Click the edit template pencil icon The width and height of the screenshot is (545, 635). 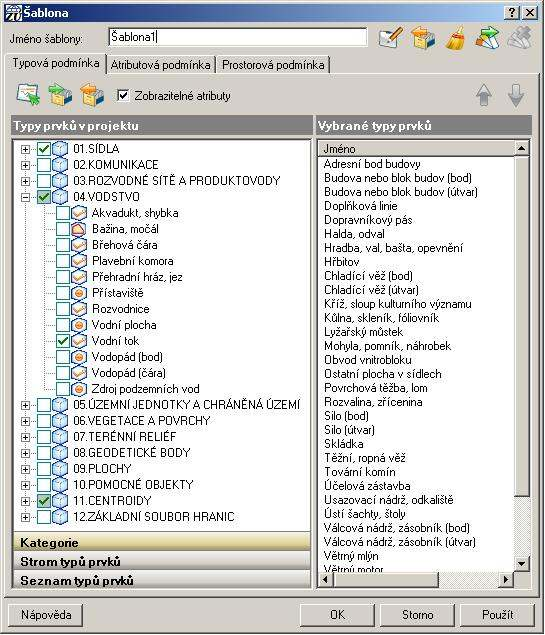coord(390,38)
